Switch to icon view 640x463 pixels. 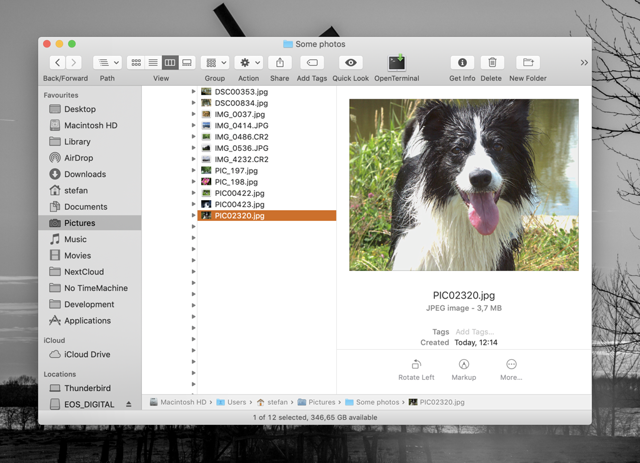coord(136,62)
